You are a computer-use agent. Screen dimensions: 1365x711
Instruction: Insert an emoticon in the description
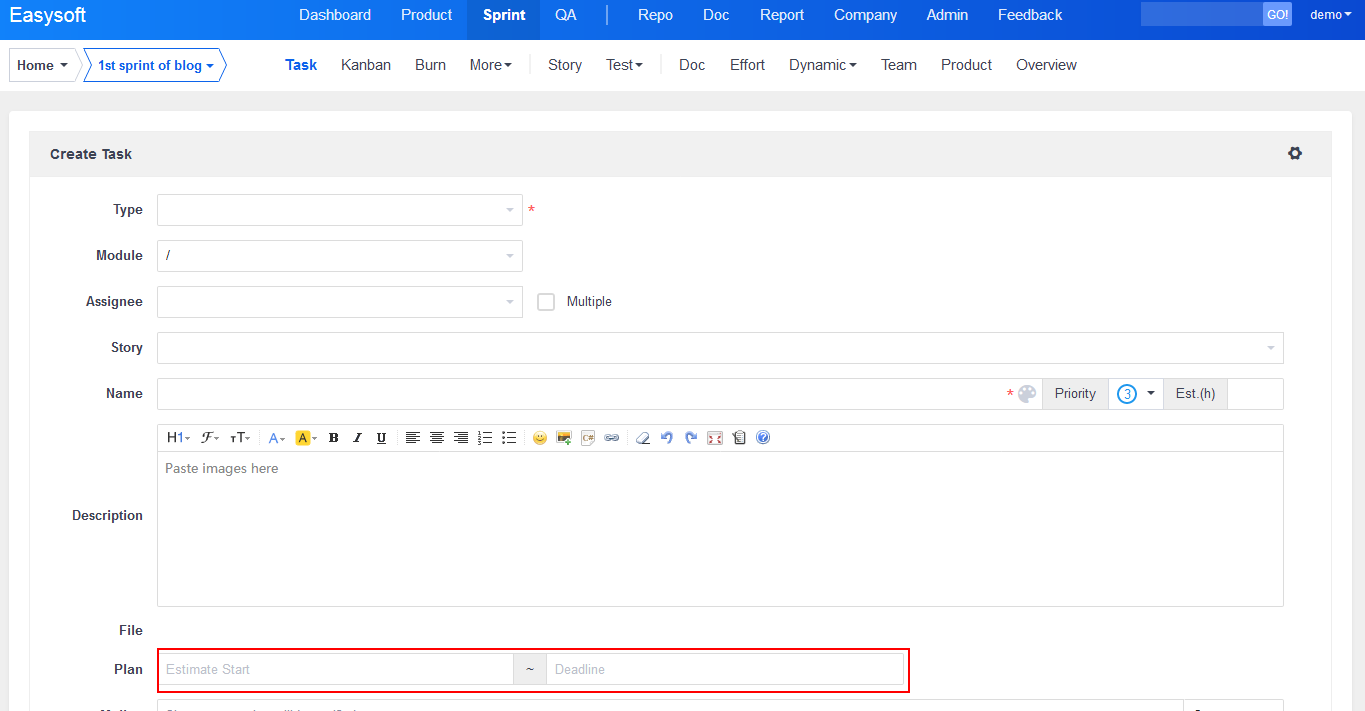point(540,438)
